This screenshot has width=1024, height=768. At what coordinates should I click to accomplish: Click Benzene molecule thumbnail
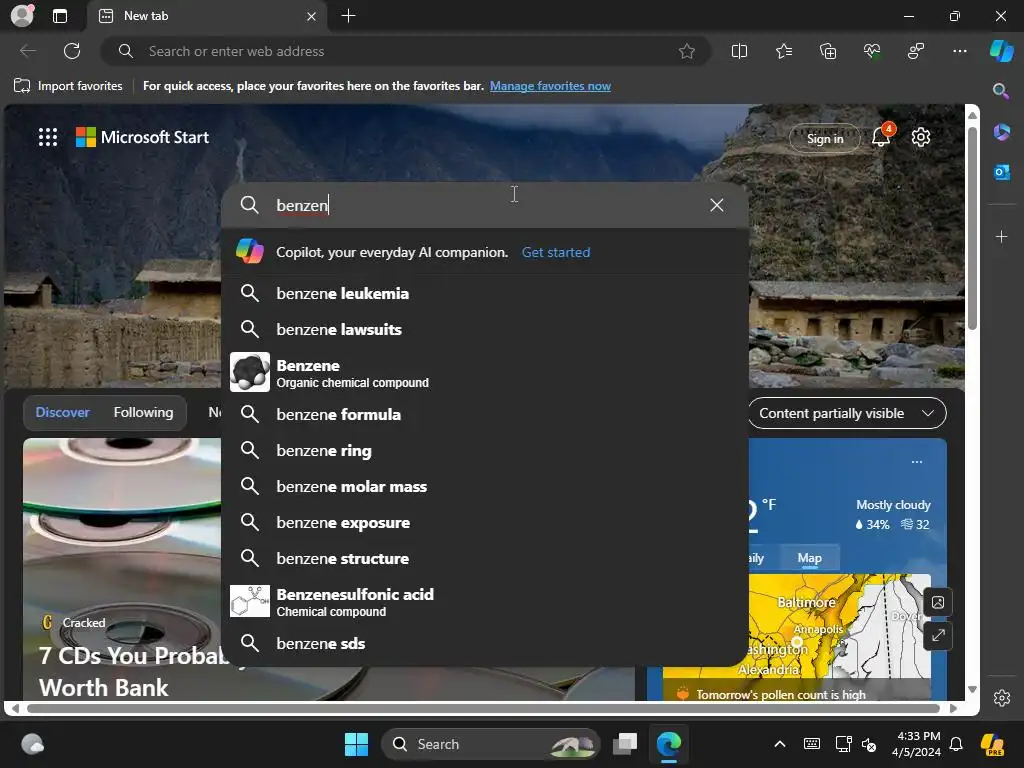point(249,372)
